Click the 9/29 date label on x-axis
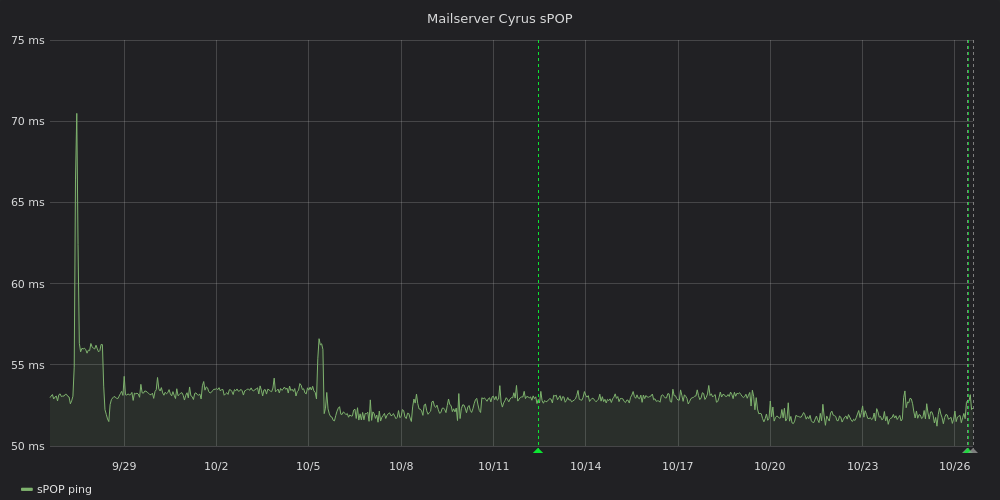 click(x=124, y=466)
